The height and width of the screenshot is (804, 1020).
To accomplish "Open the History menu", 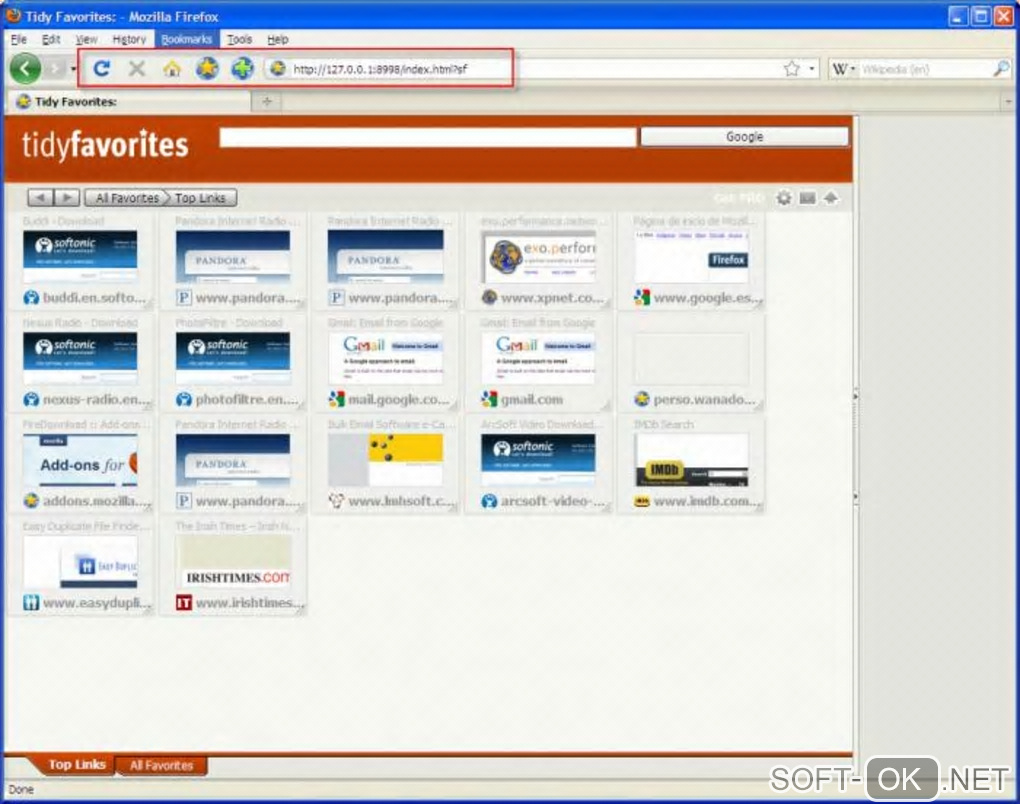I will [129, 39].
